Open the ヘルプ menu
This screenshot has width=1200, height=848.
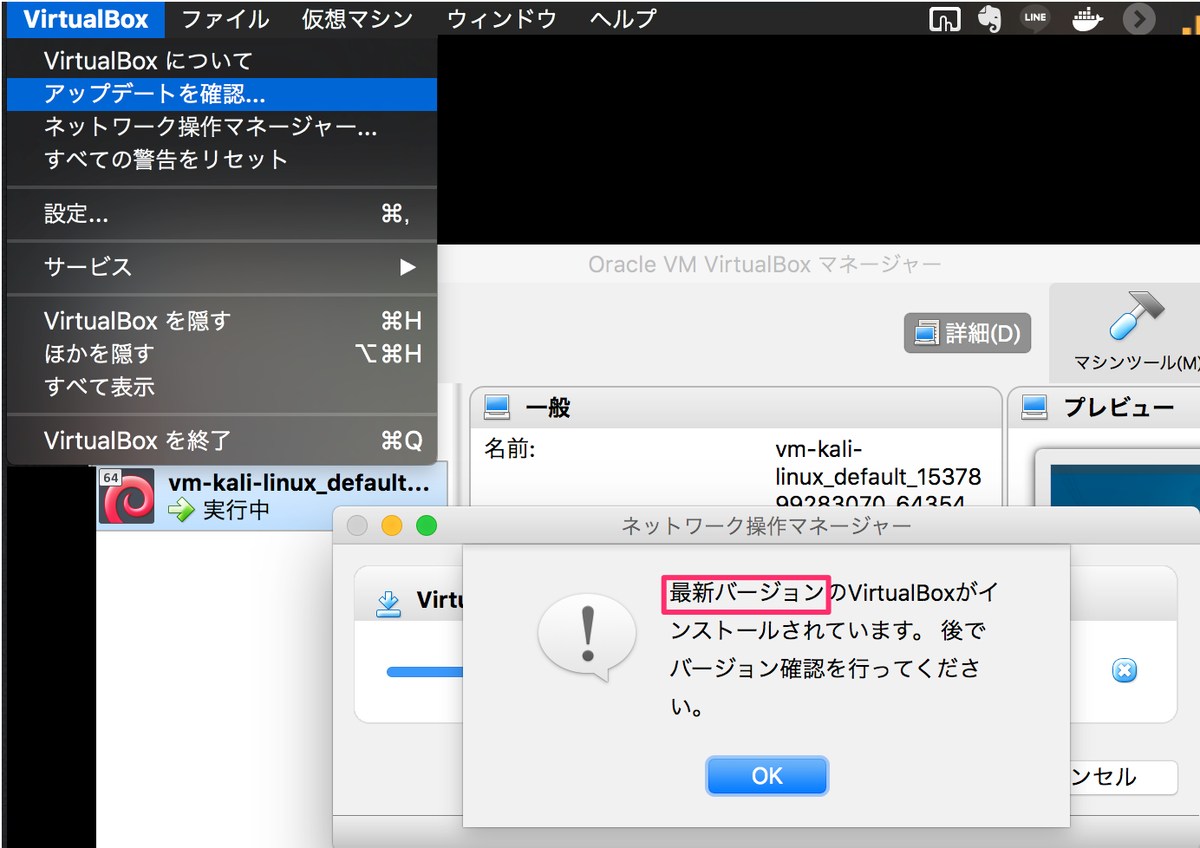click(623, 18)
